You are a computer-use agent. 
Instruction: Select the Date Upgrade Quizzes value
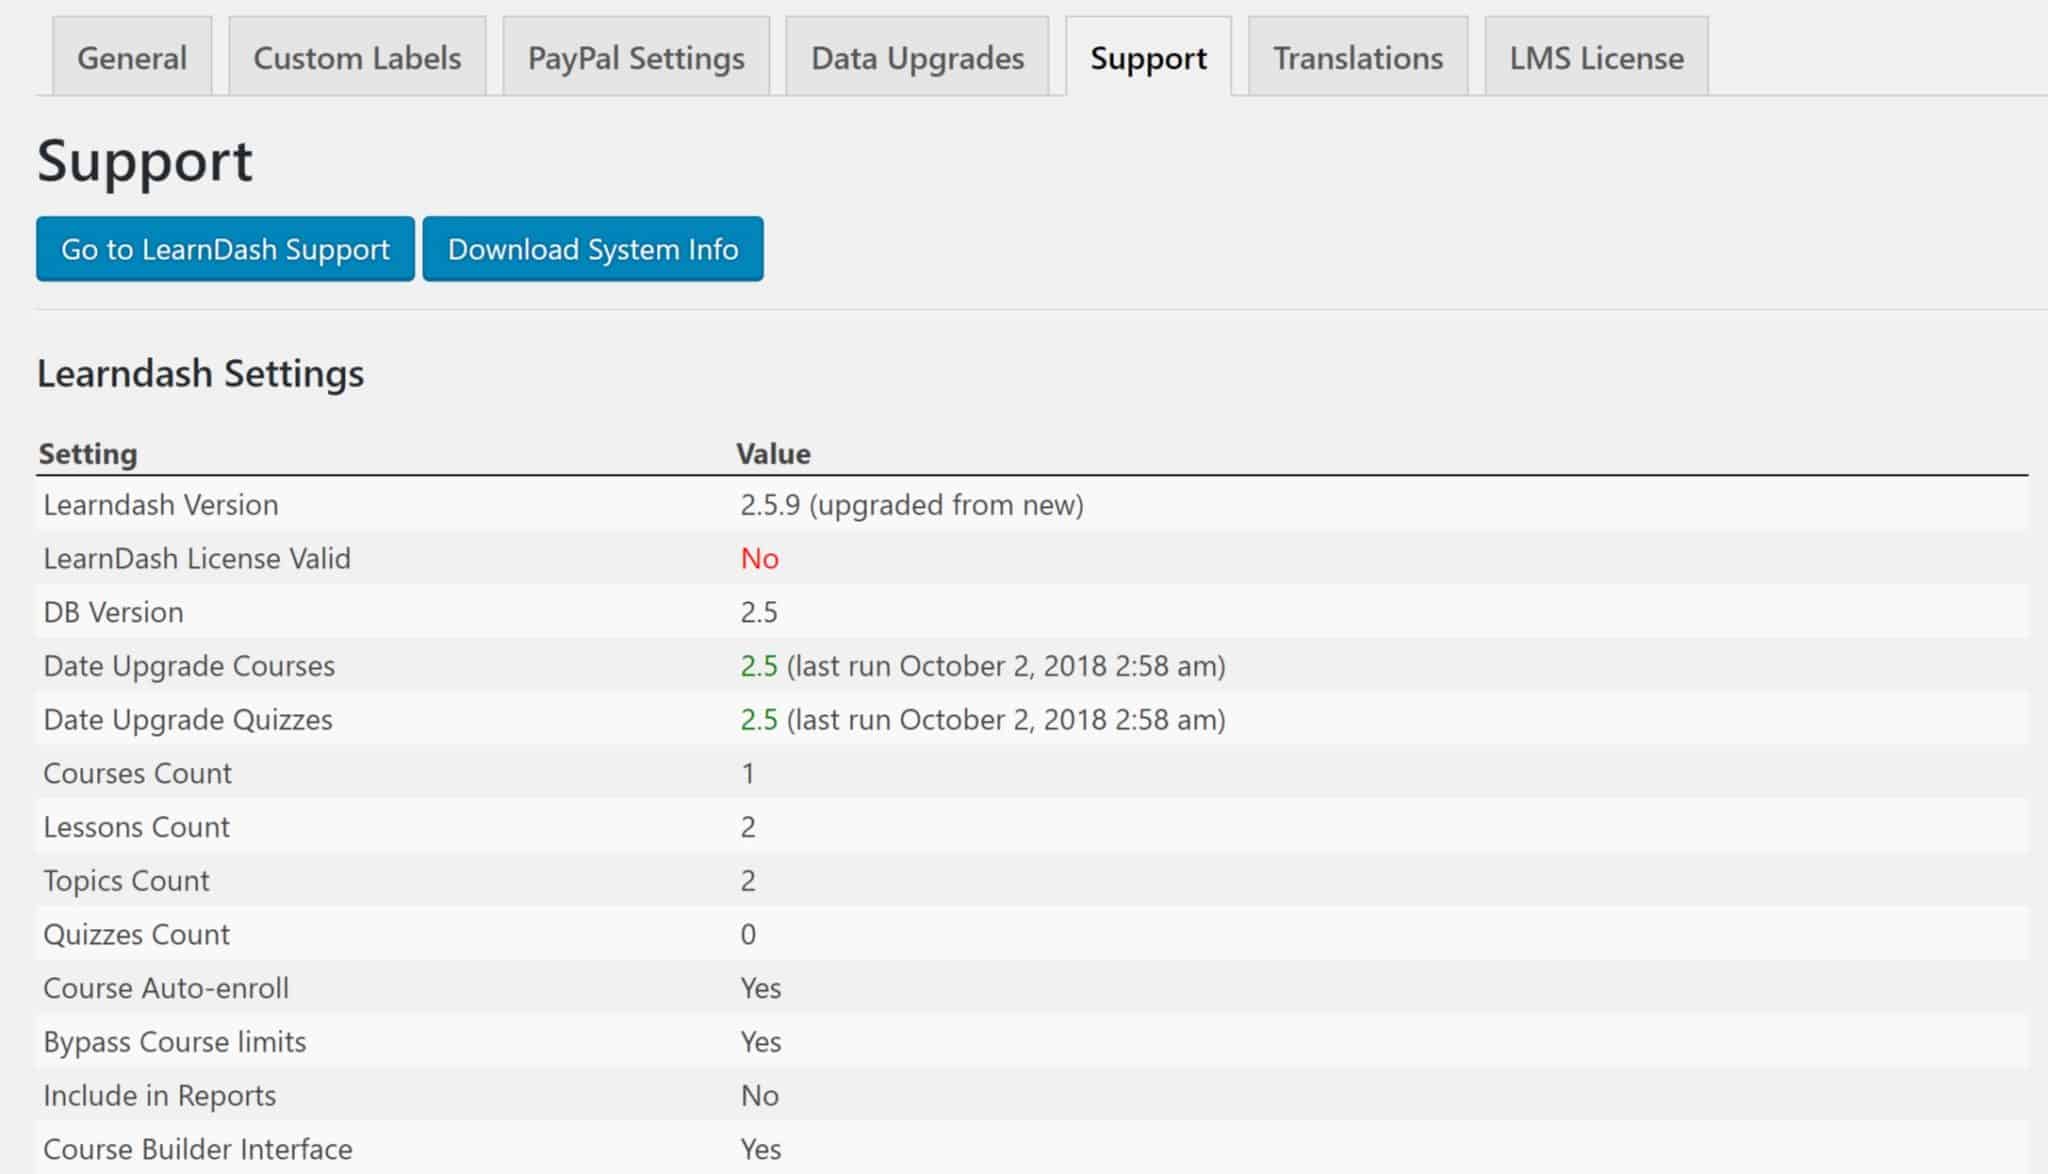(x=982, y=720)
